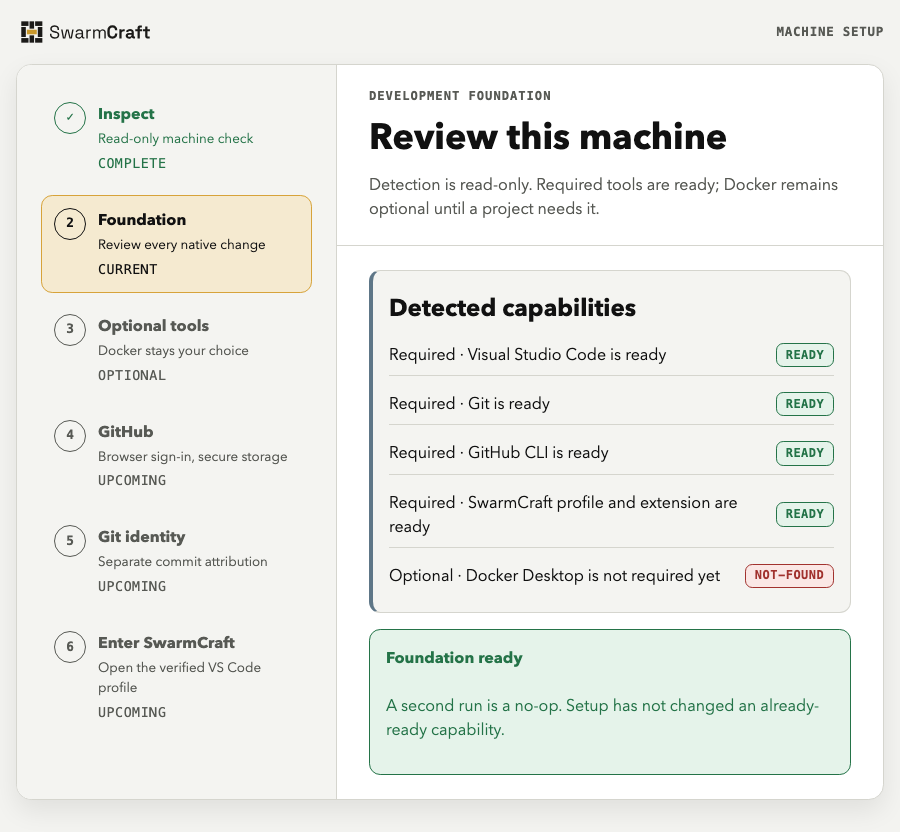Click 'A second run is a no-op' message
Screen dimensions: 900x832
coord(602,717)
